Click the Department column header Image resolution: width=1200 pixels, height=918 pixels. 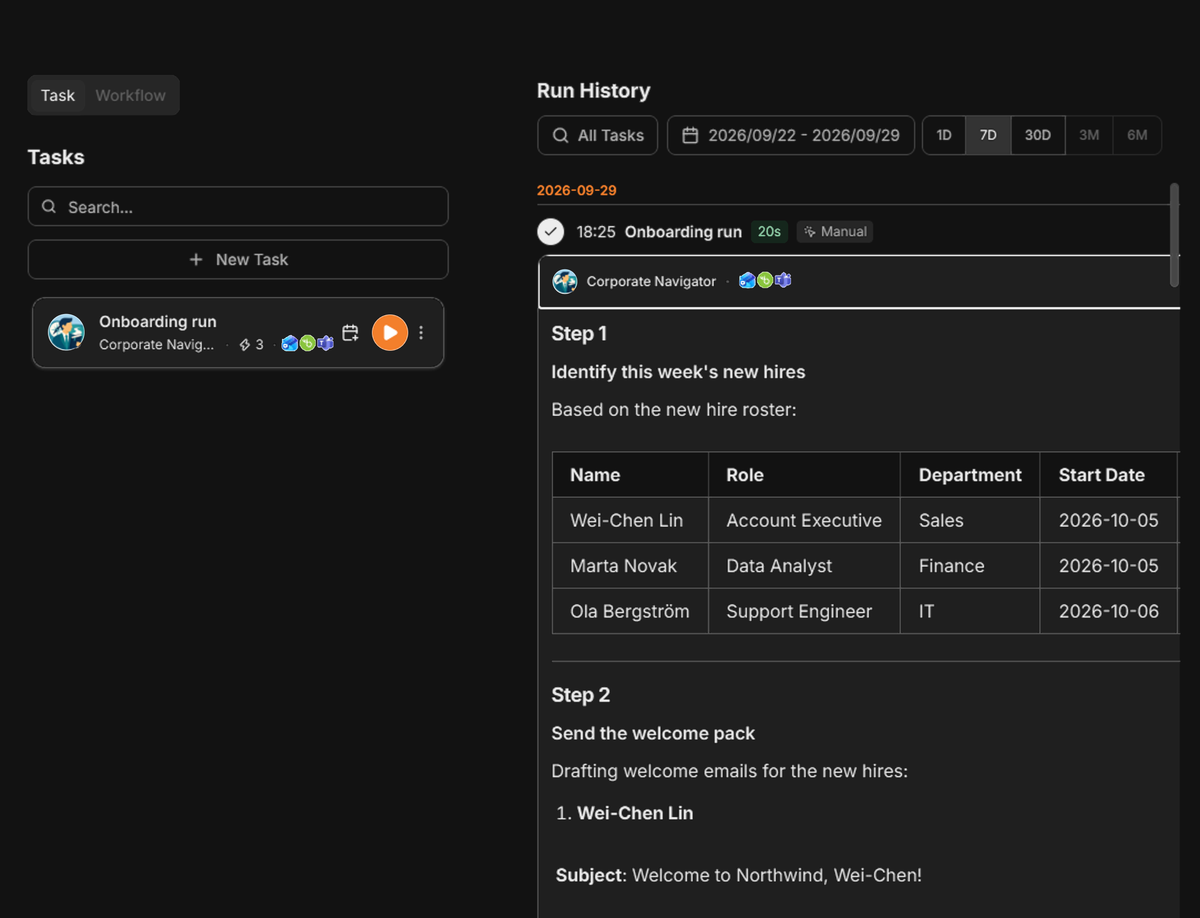tap(970, 475)
